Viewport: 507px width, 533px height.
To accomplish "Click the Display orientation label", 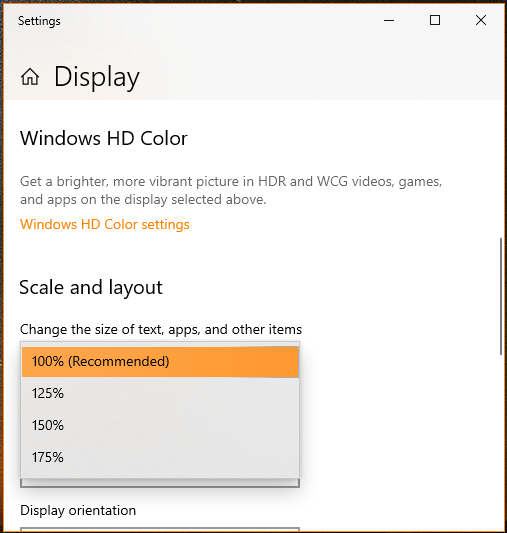I will 78,511.
